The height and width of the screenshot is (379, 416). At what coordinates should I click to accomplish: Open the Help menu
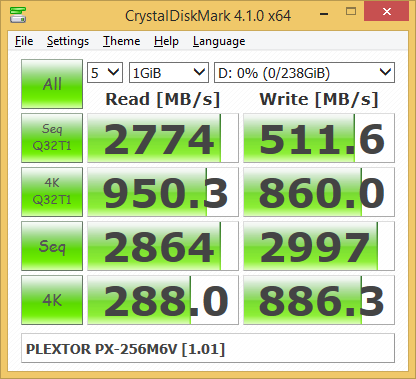166,41
